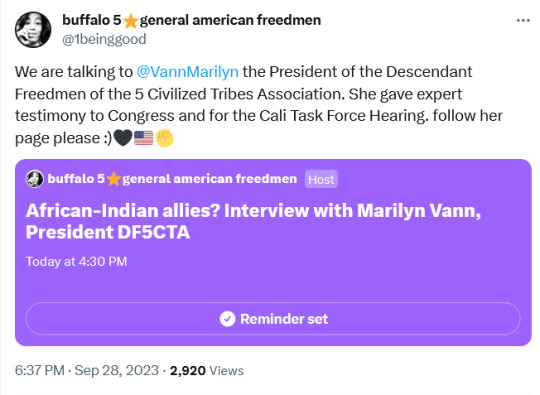Click the tweet author's profile avatar
The image size is (540, 395).
coord(33,30)
